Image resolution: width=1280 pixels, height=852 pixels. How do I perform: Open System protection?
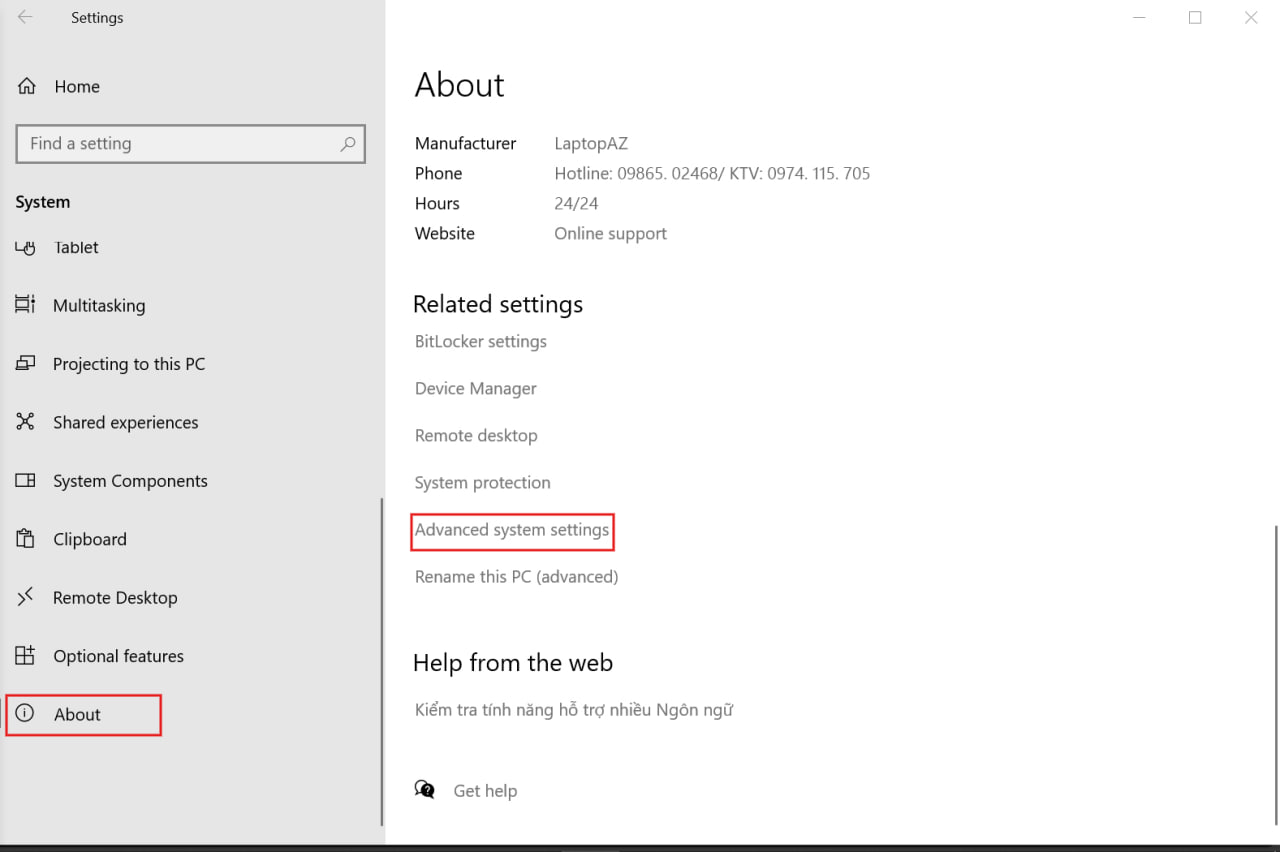click(x=482, y=482)
